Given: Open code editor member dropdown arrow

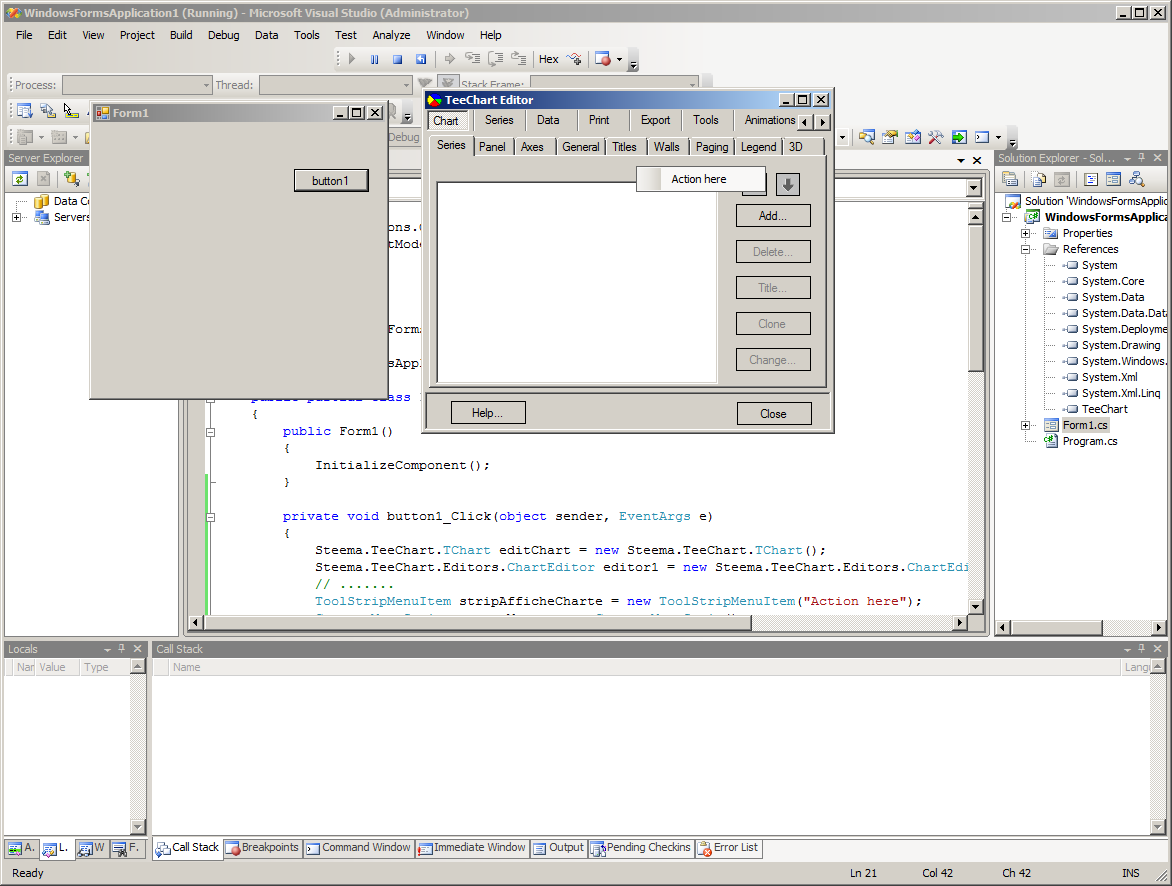Looking at the screenshot, I should click(x=973, y=188).
